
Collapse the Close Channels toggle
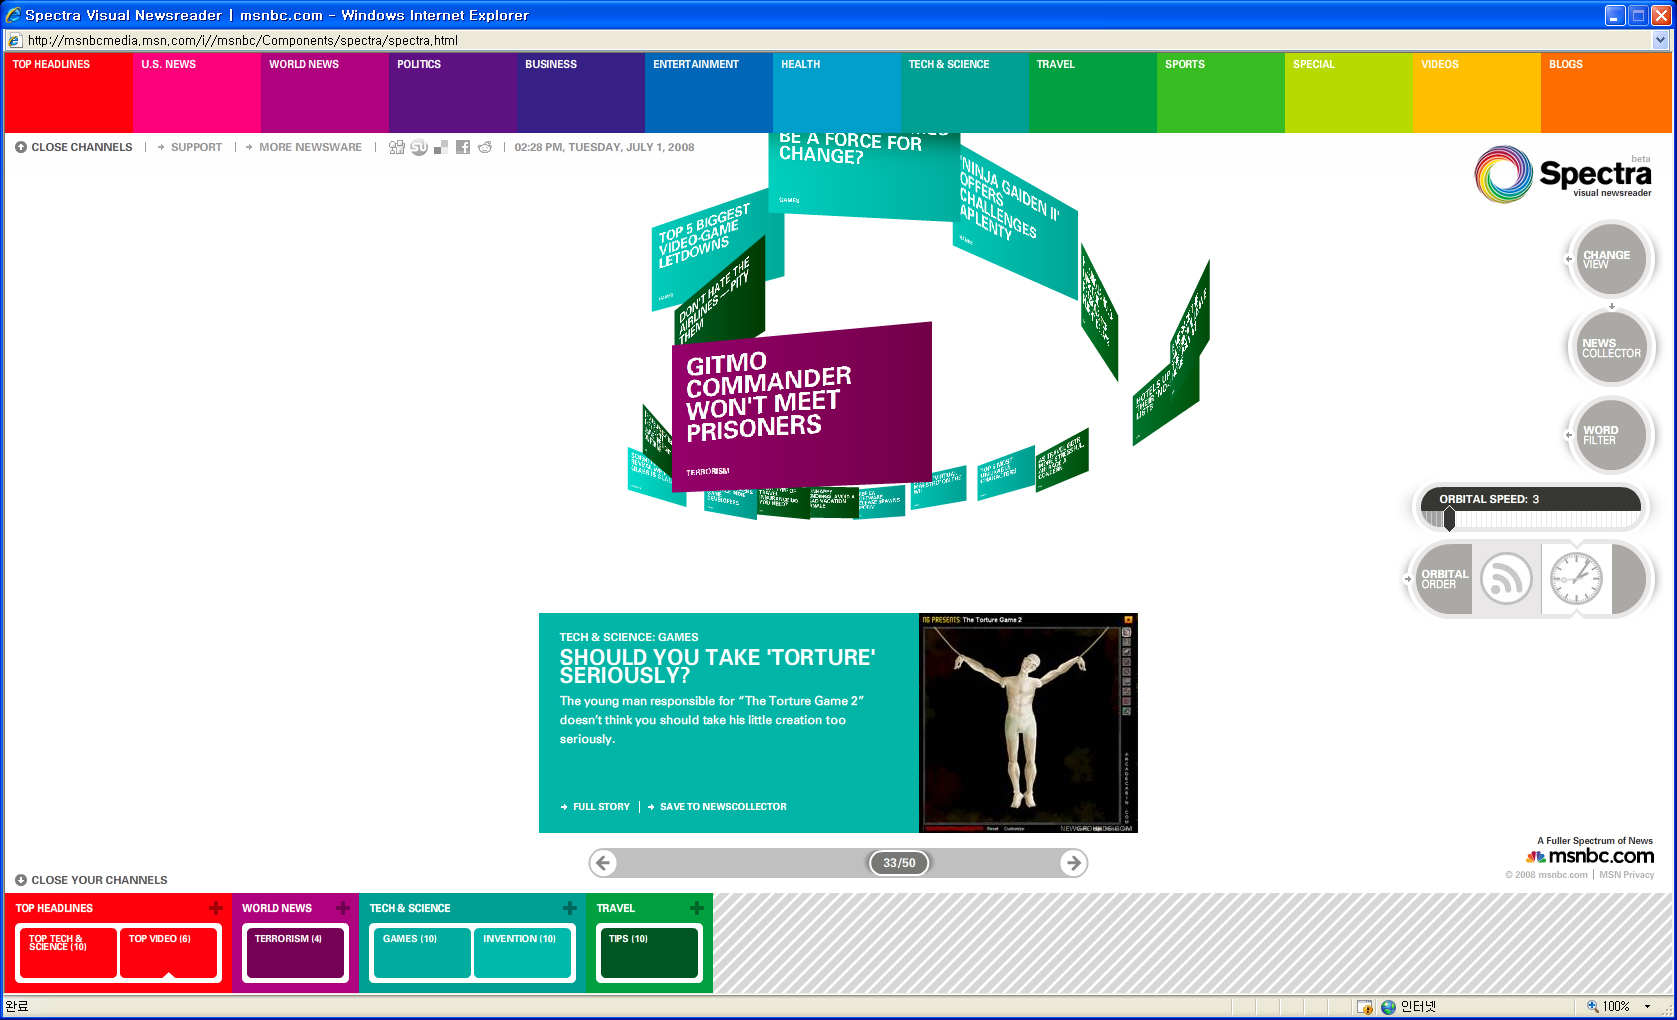click(x=73, y=147)
